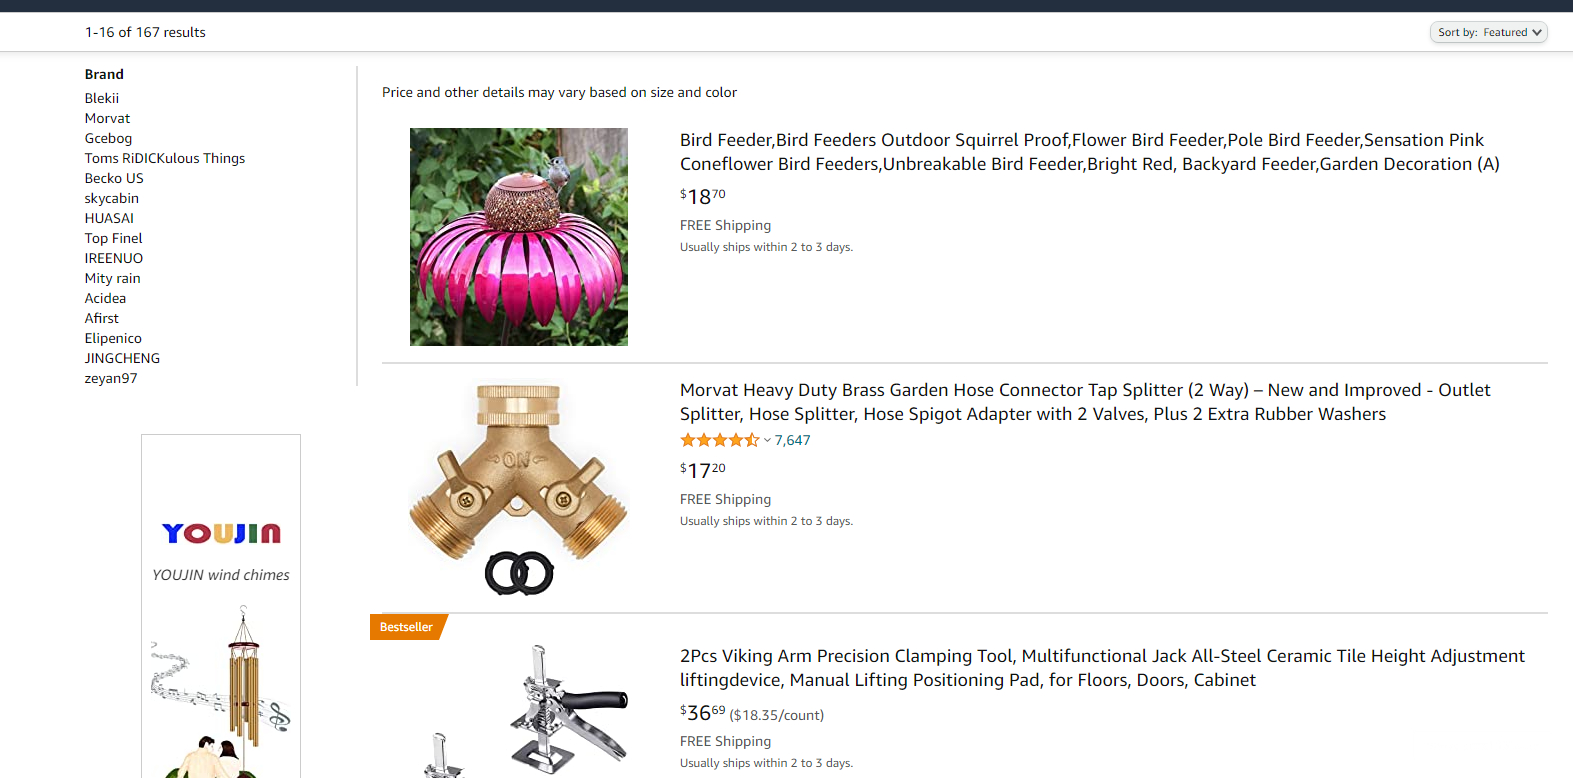The image size is (1573, 778).
Task: Open the 7,647 reviews link
Action: [792, 440]
